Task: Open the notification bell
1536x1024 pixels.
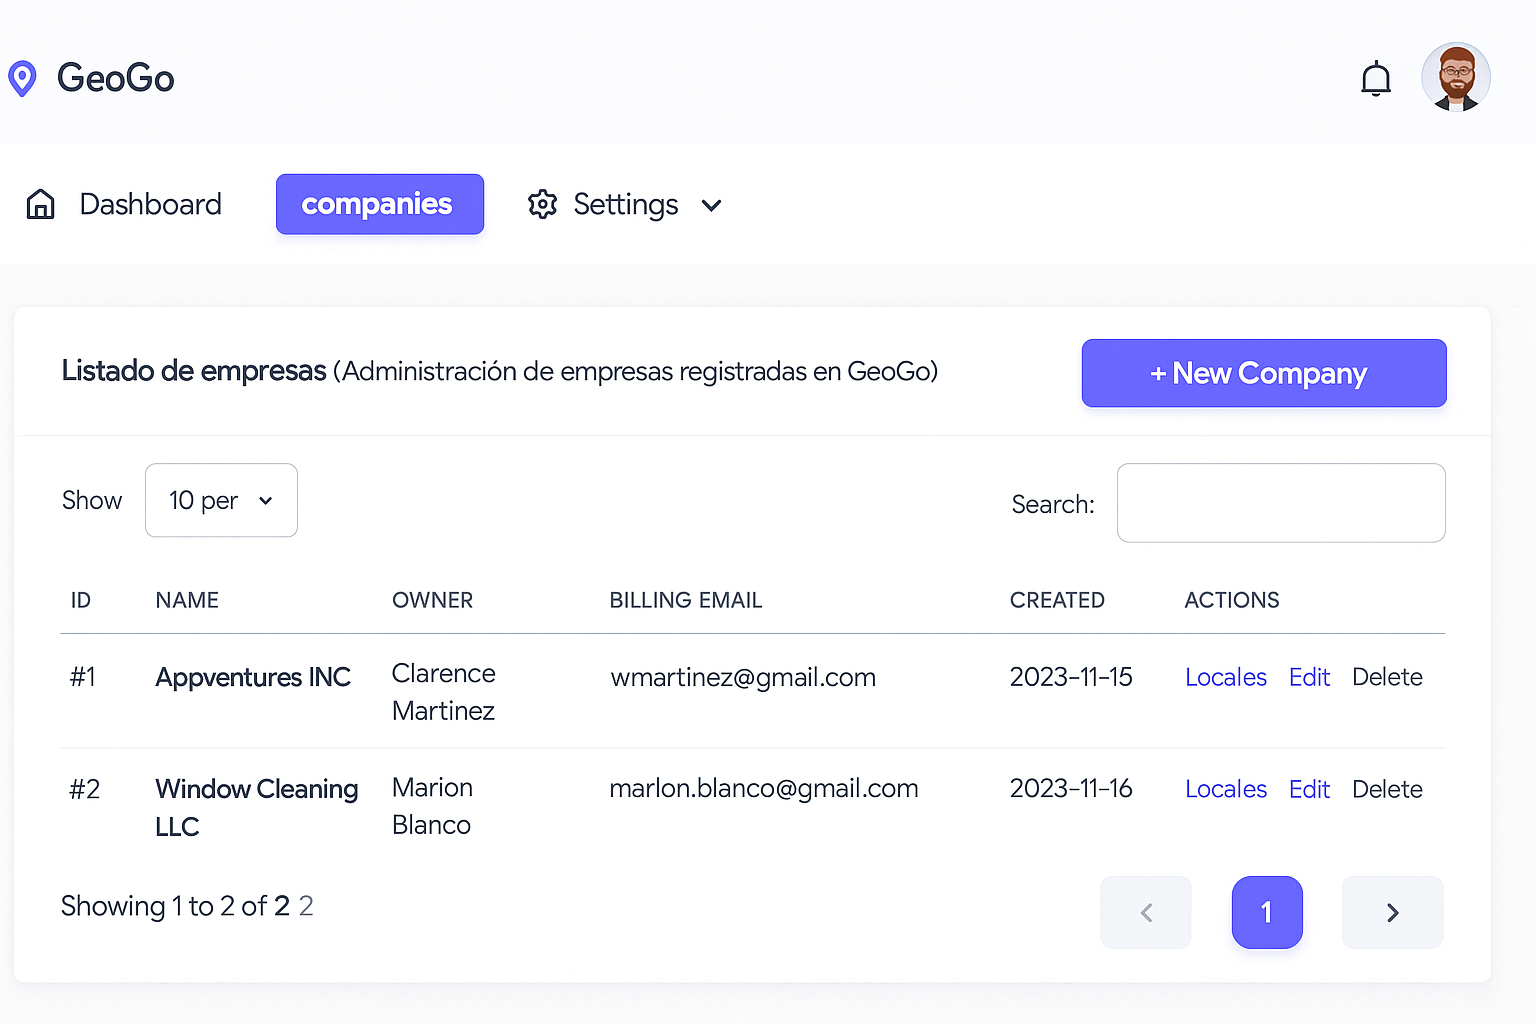Action: point(1376,77)
